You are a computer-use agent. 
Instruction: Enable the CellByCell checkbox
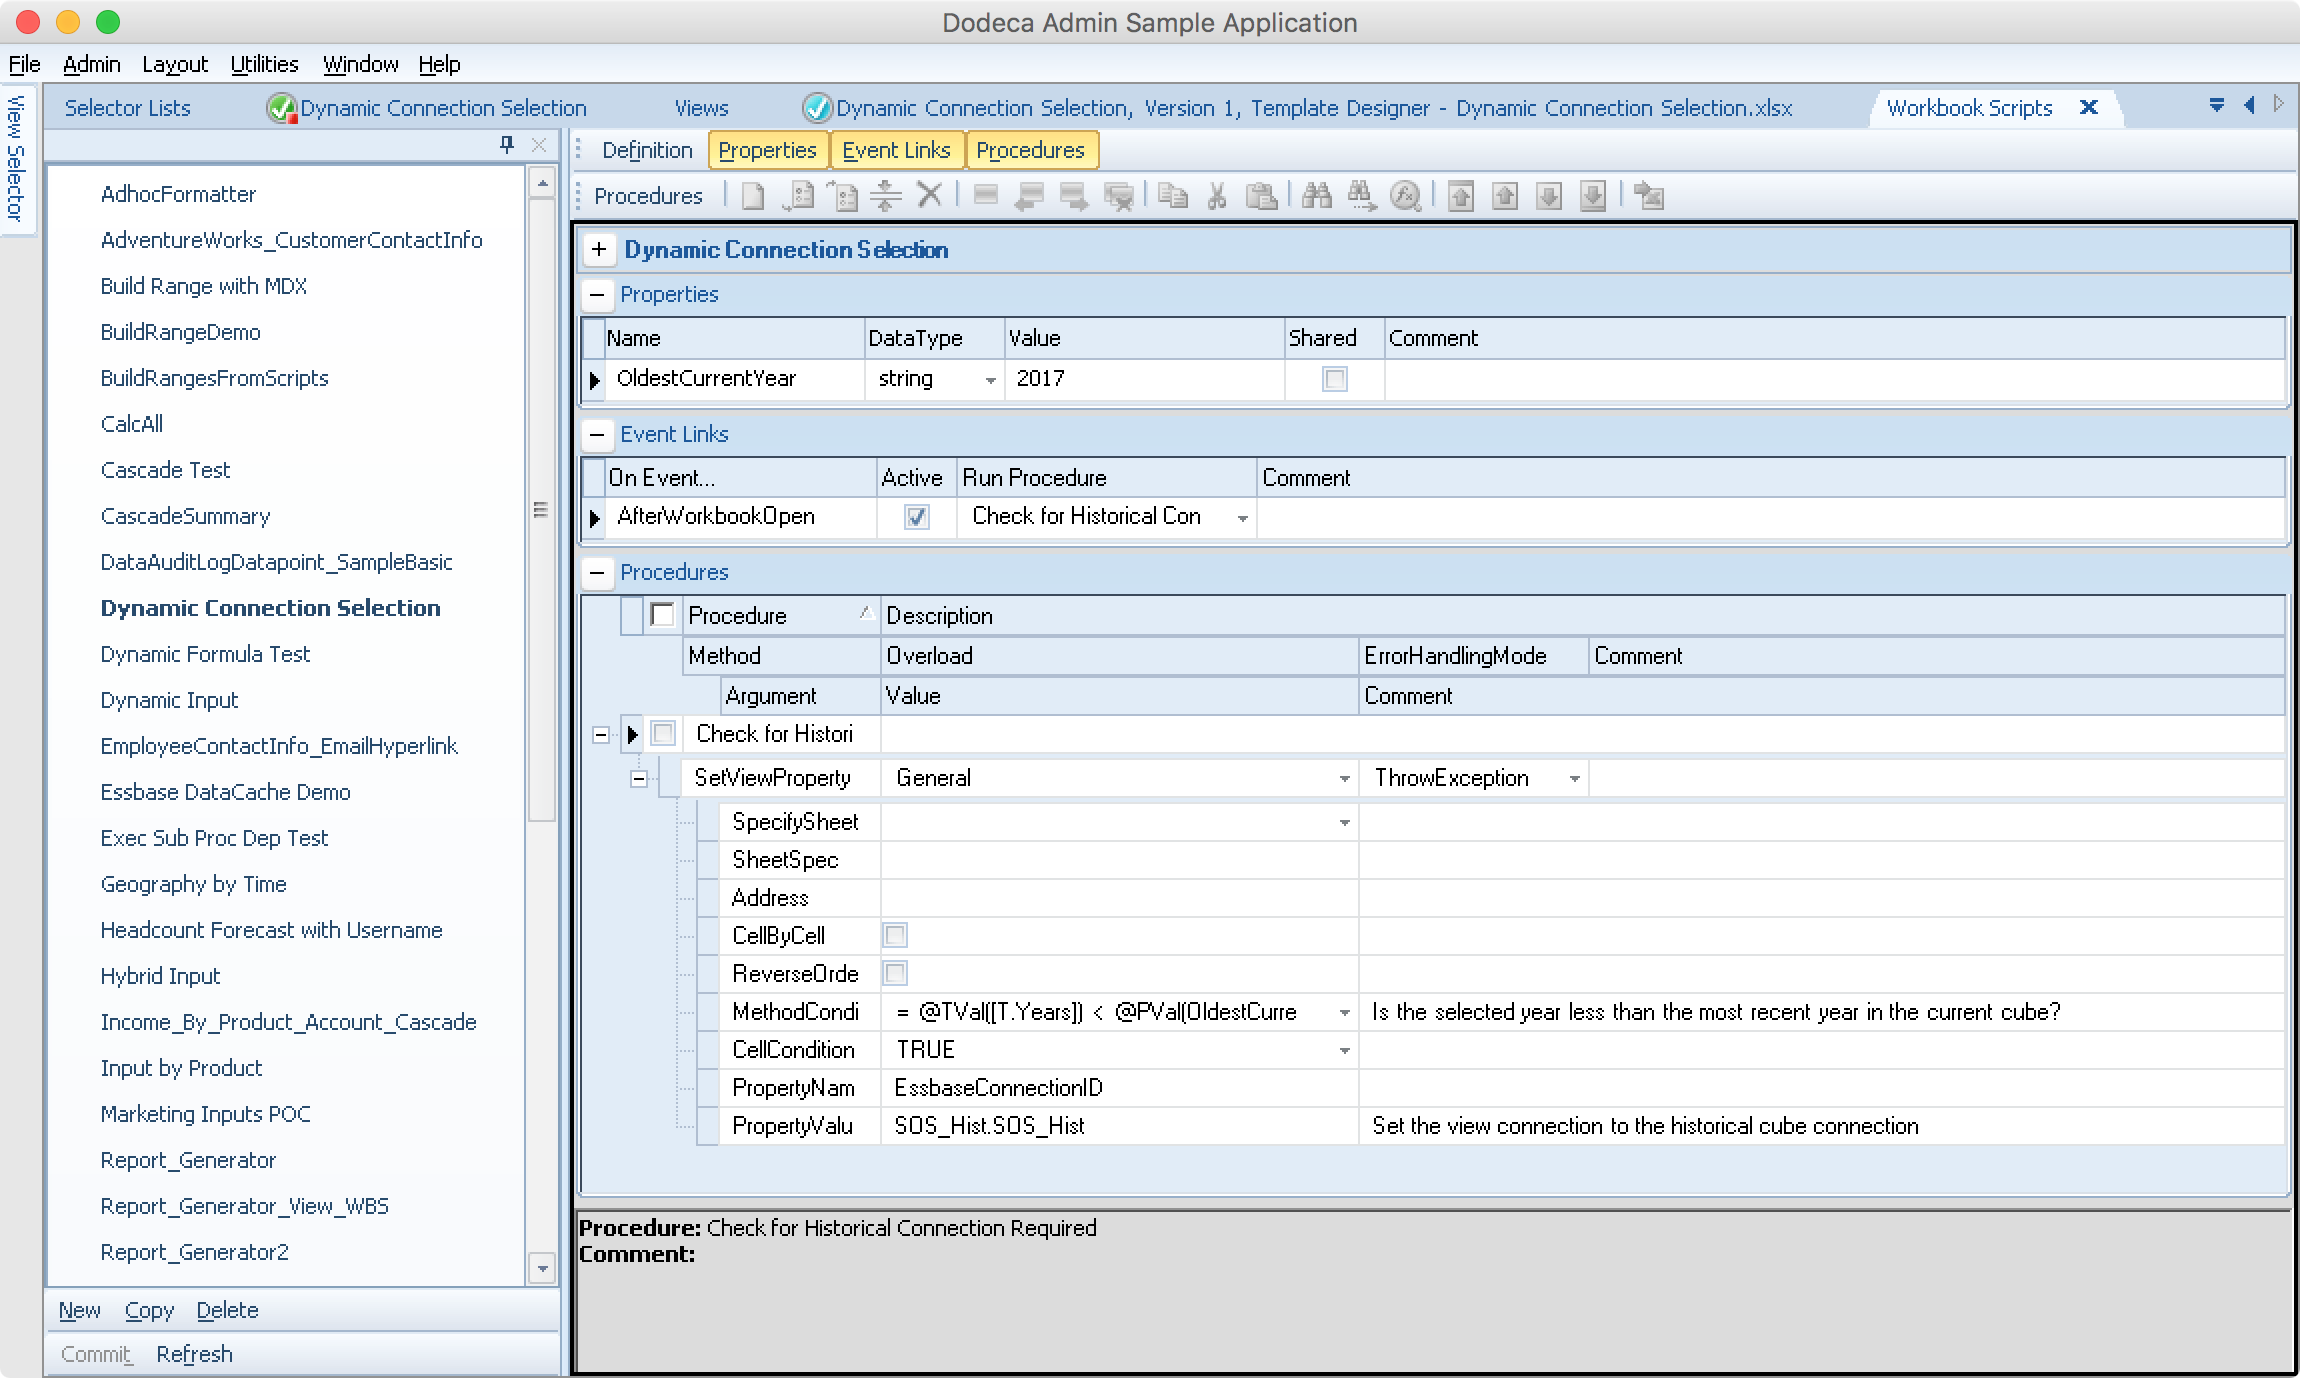point(895,936)
